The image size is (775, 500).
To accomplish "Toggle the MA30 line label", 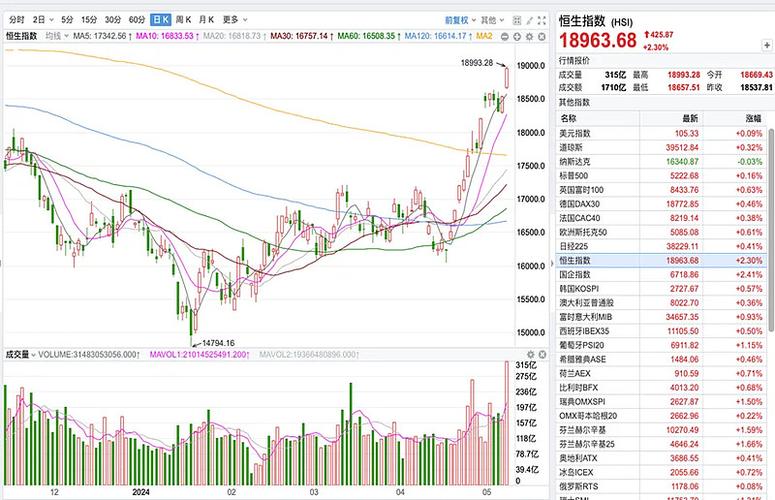I will pos(302,36).
